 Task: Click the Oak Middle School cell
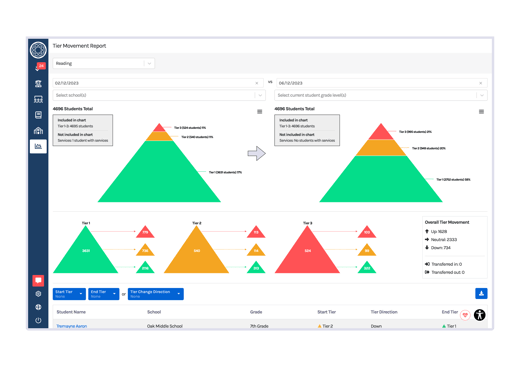(x=165, y=326)
